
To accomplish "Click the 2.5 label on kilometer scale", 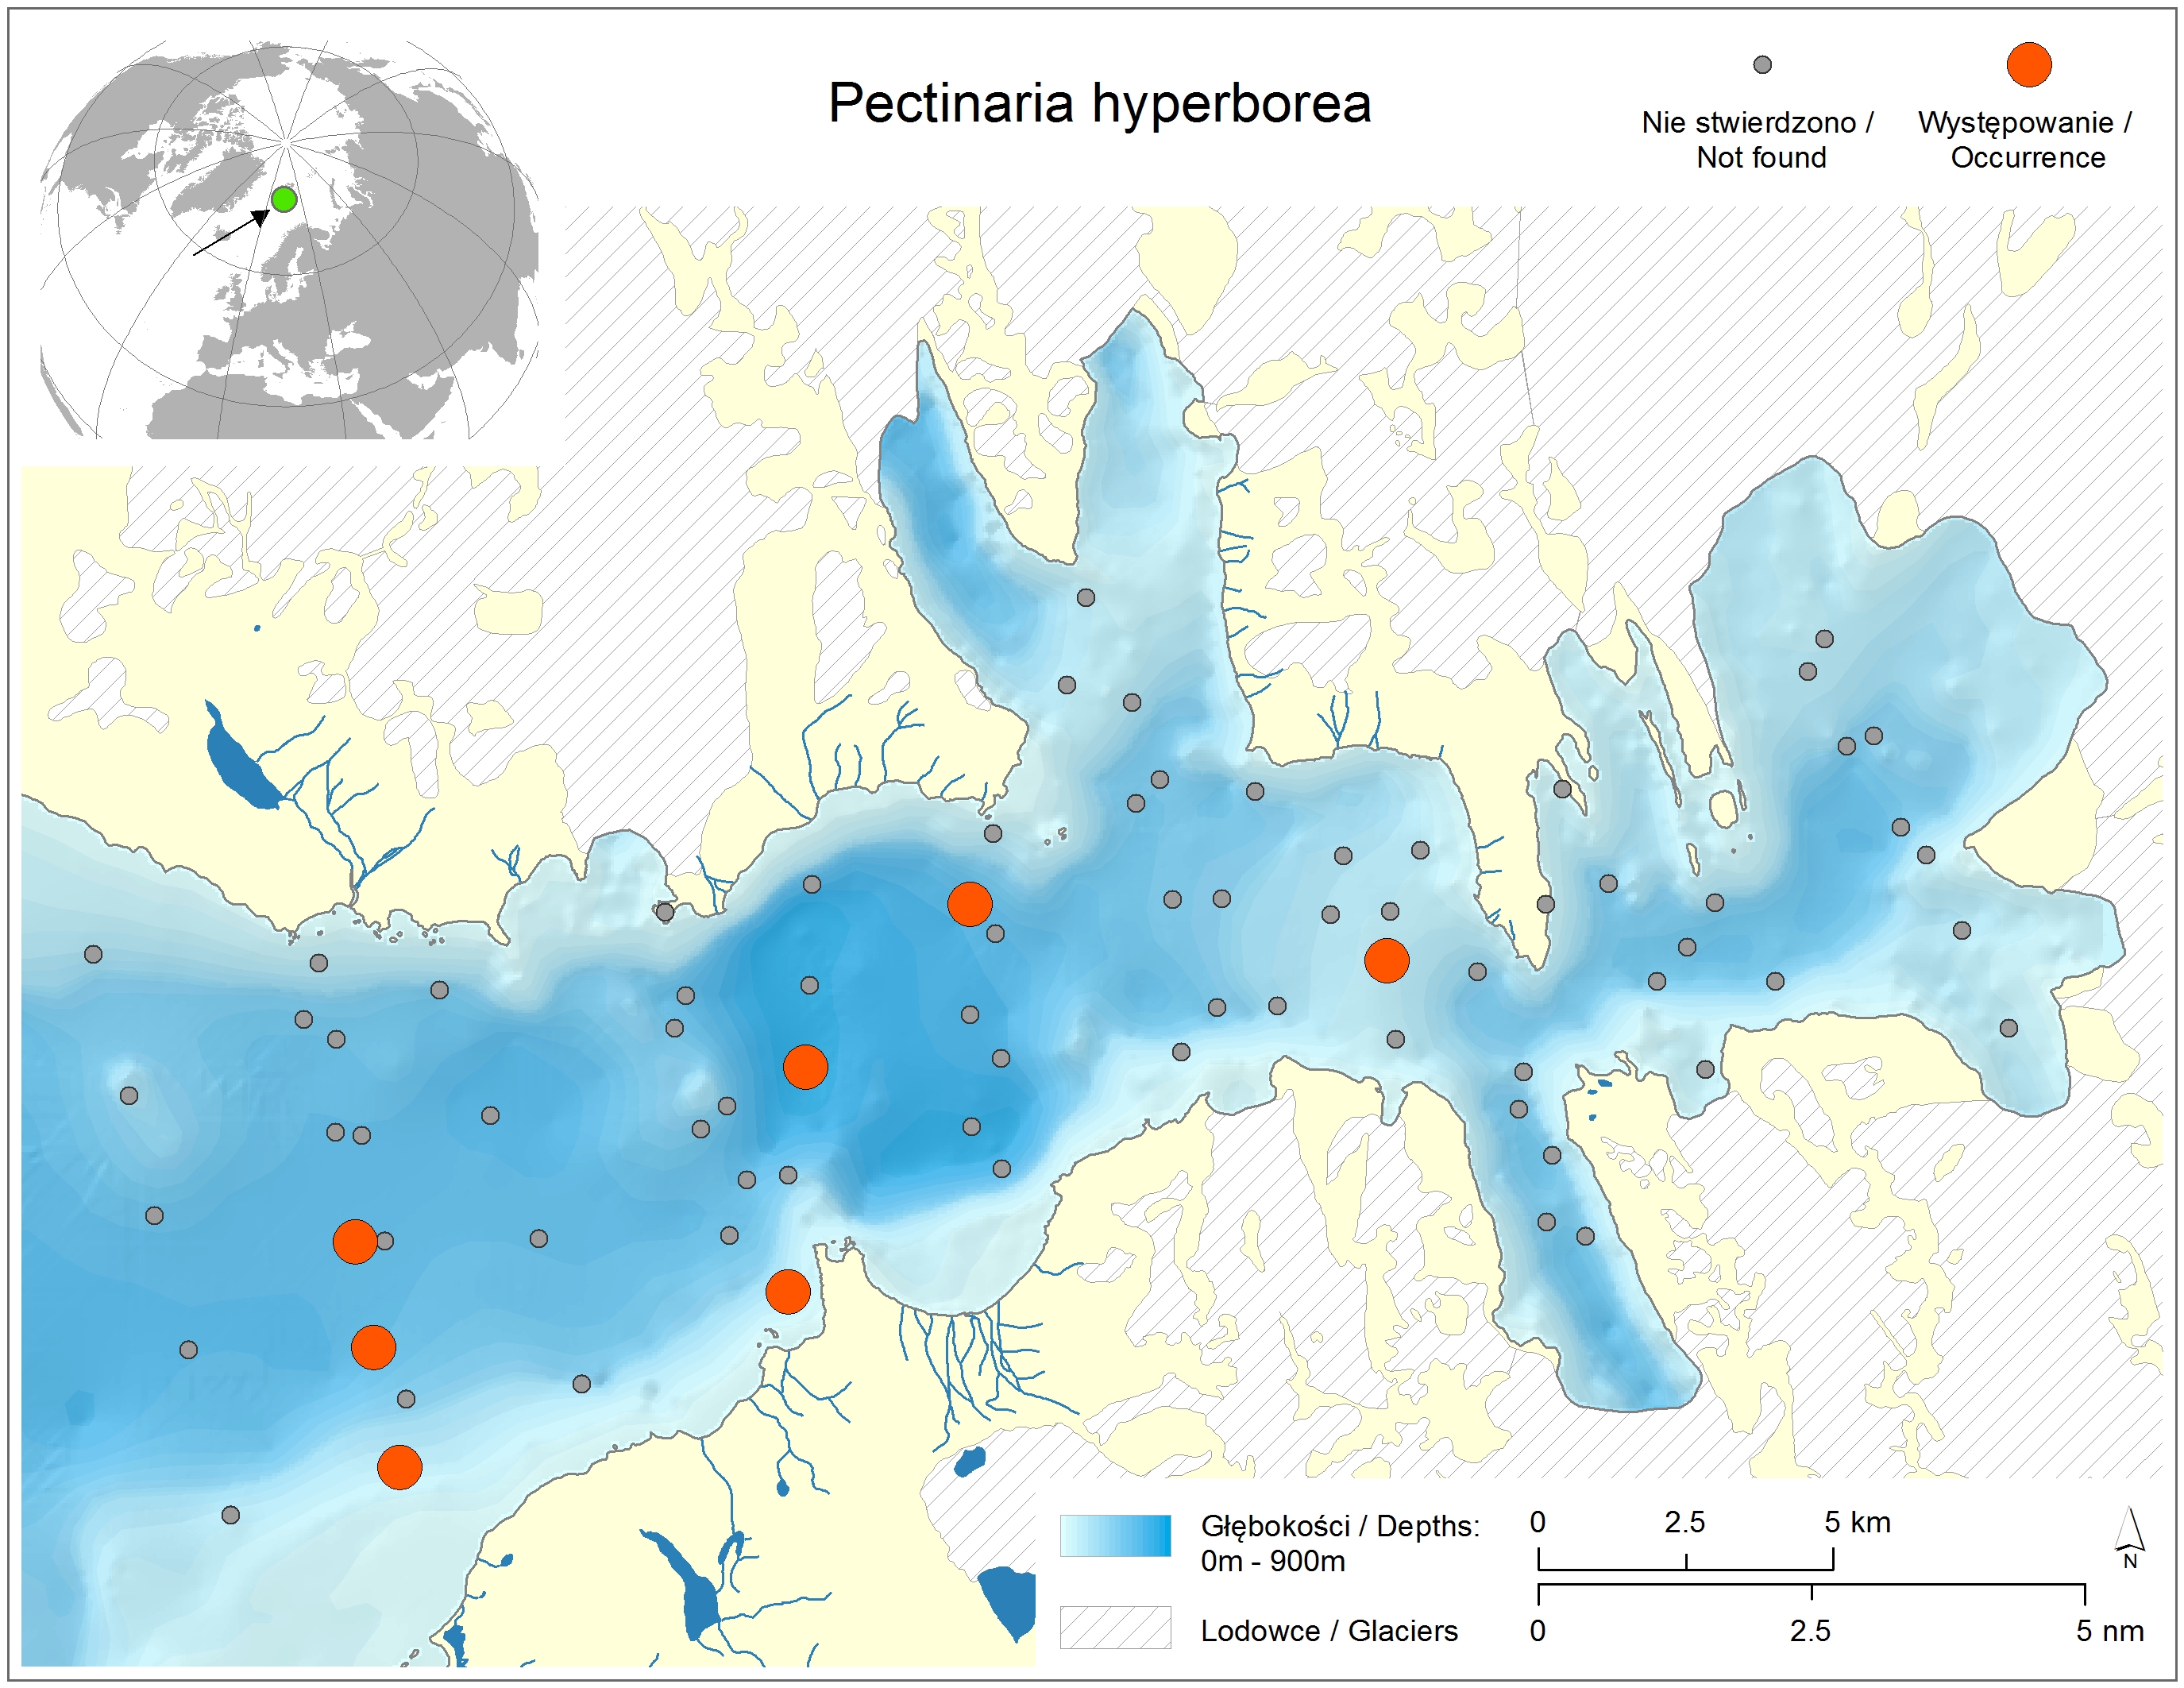I will 1684,1522.
